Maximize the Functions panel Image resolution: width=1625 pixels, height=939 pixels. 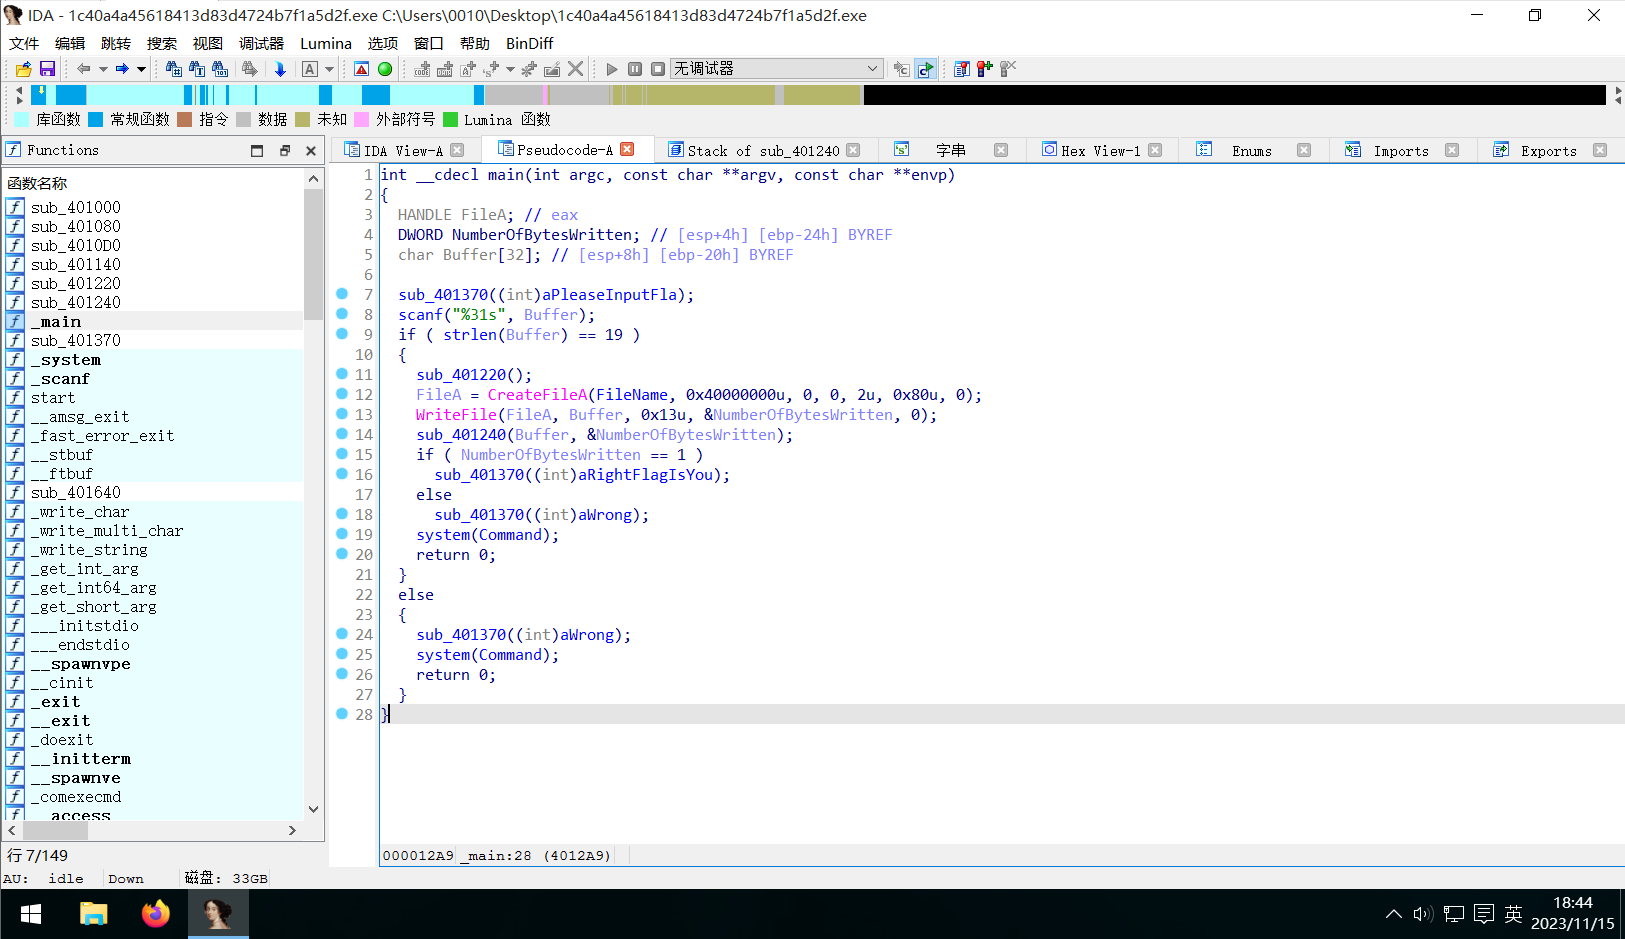pyautogui.click(x=257, y=151)
